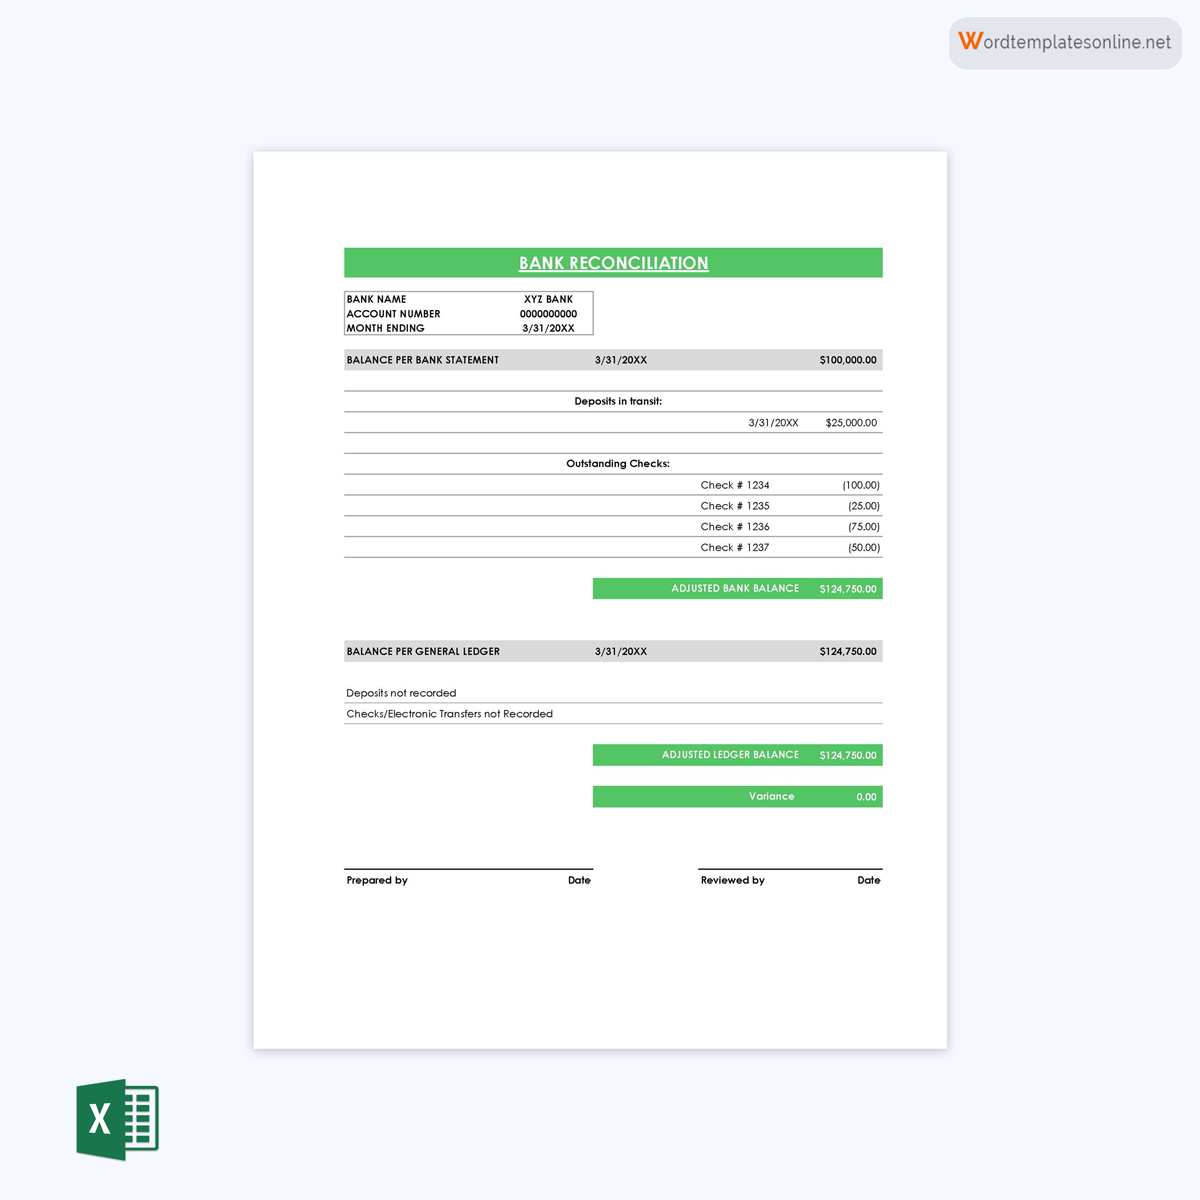Select the general ledger balance $124,750.00
This screenshot has height=1200, width=1200.
tap(848, 651)
